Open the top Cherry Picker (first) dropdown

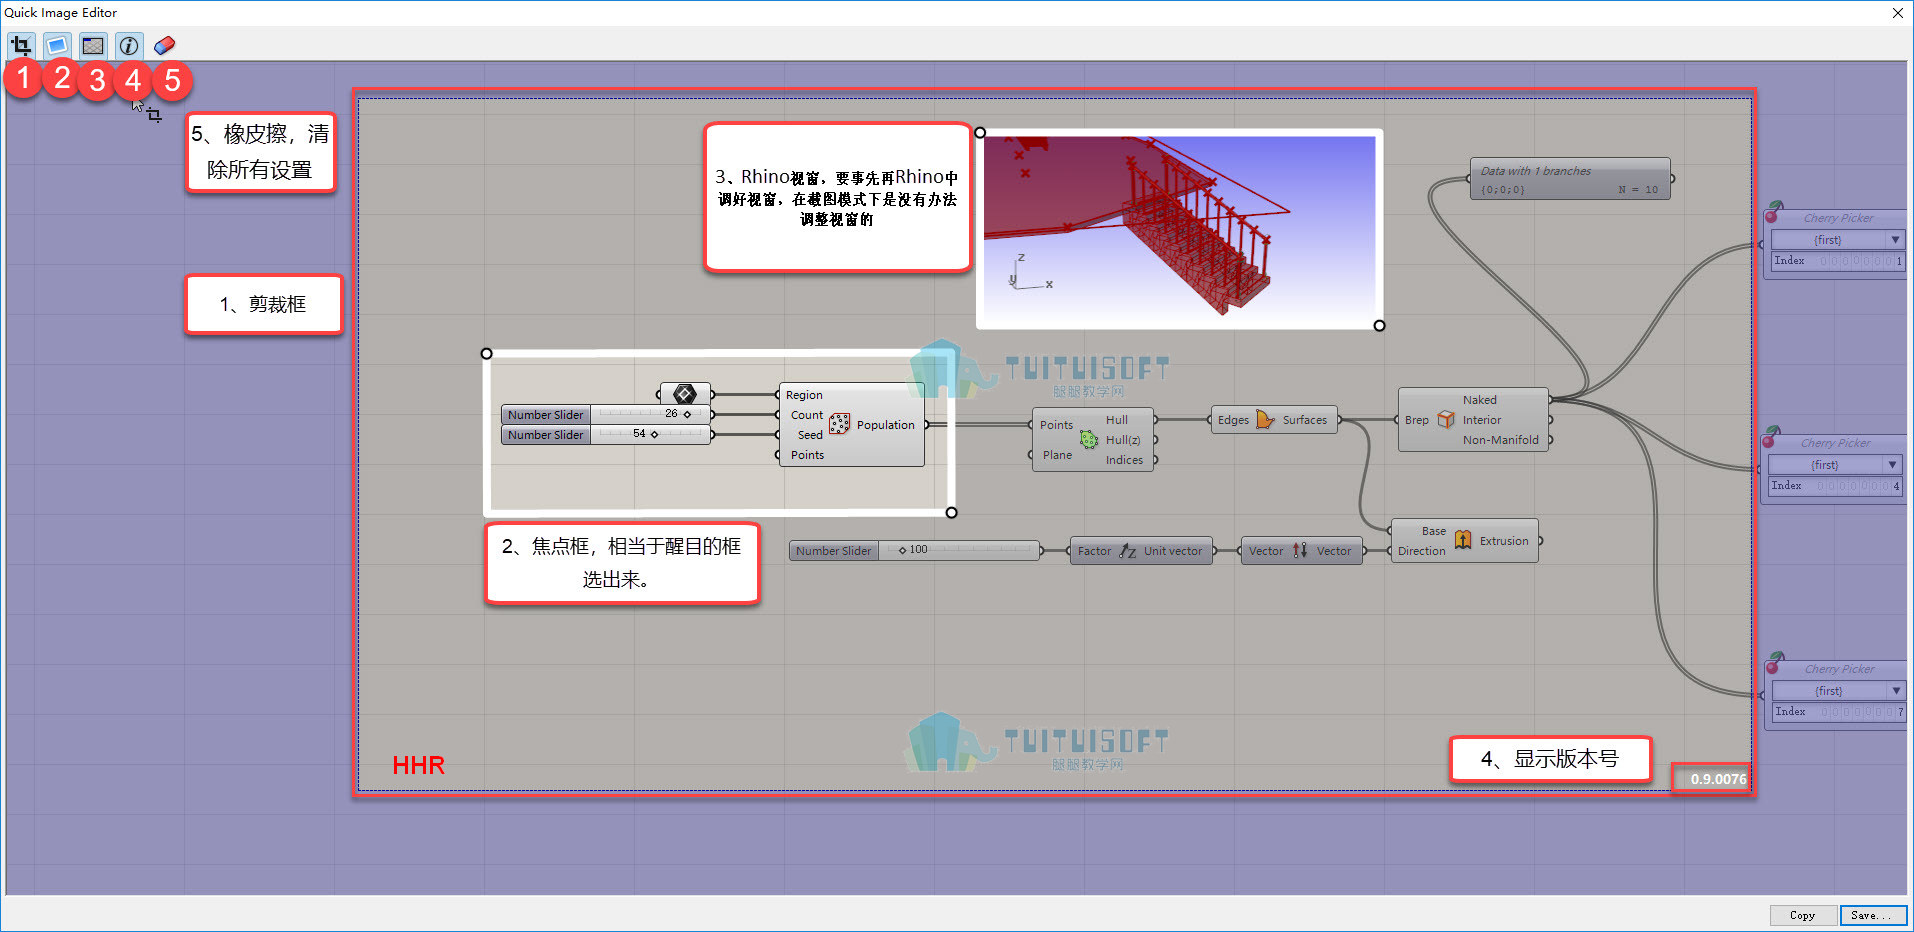click(x=1837, y=240)
